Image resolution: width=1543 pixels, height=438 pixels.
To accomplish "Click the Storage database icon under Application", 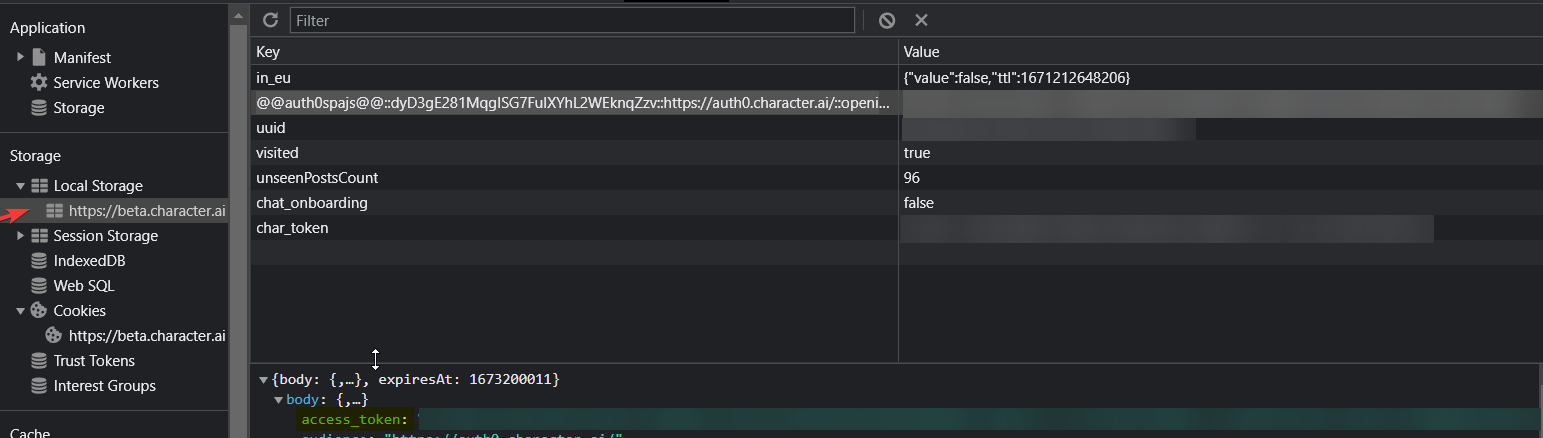I will pyautogui.click(x=39, y=108).
